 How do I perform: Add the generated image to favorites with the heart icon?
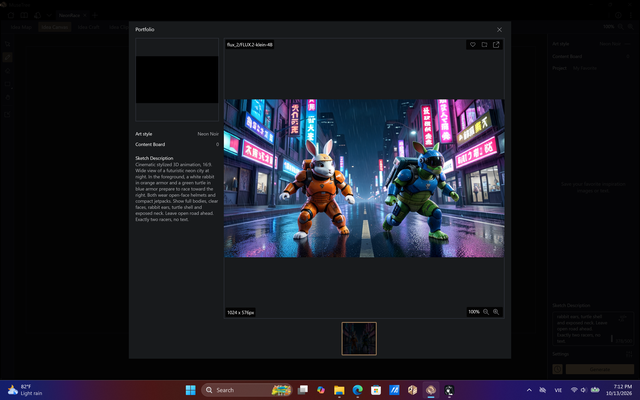[473, 44]
